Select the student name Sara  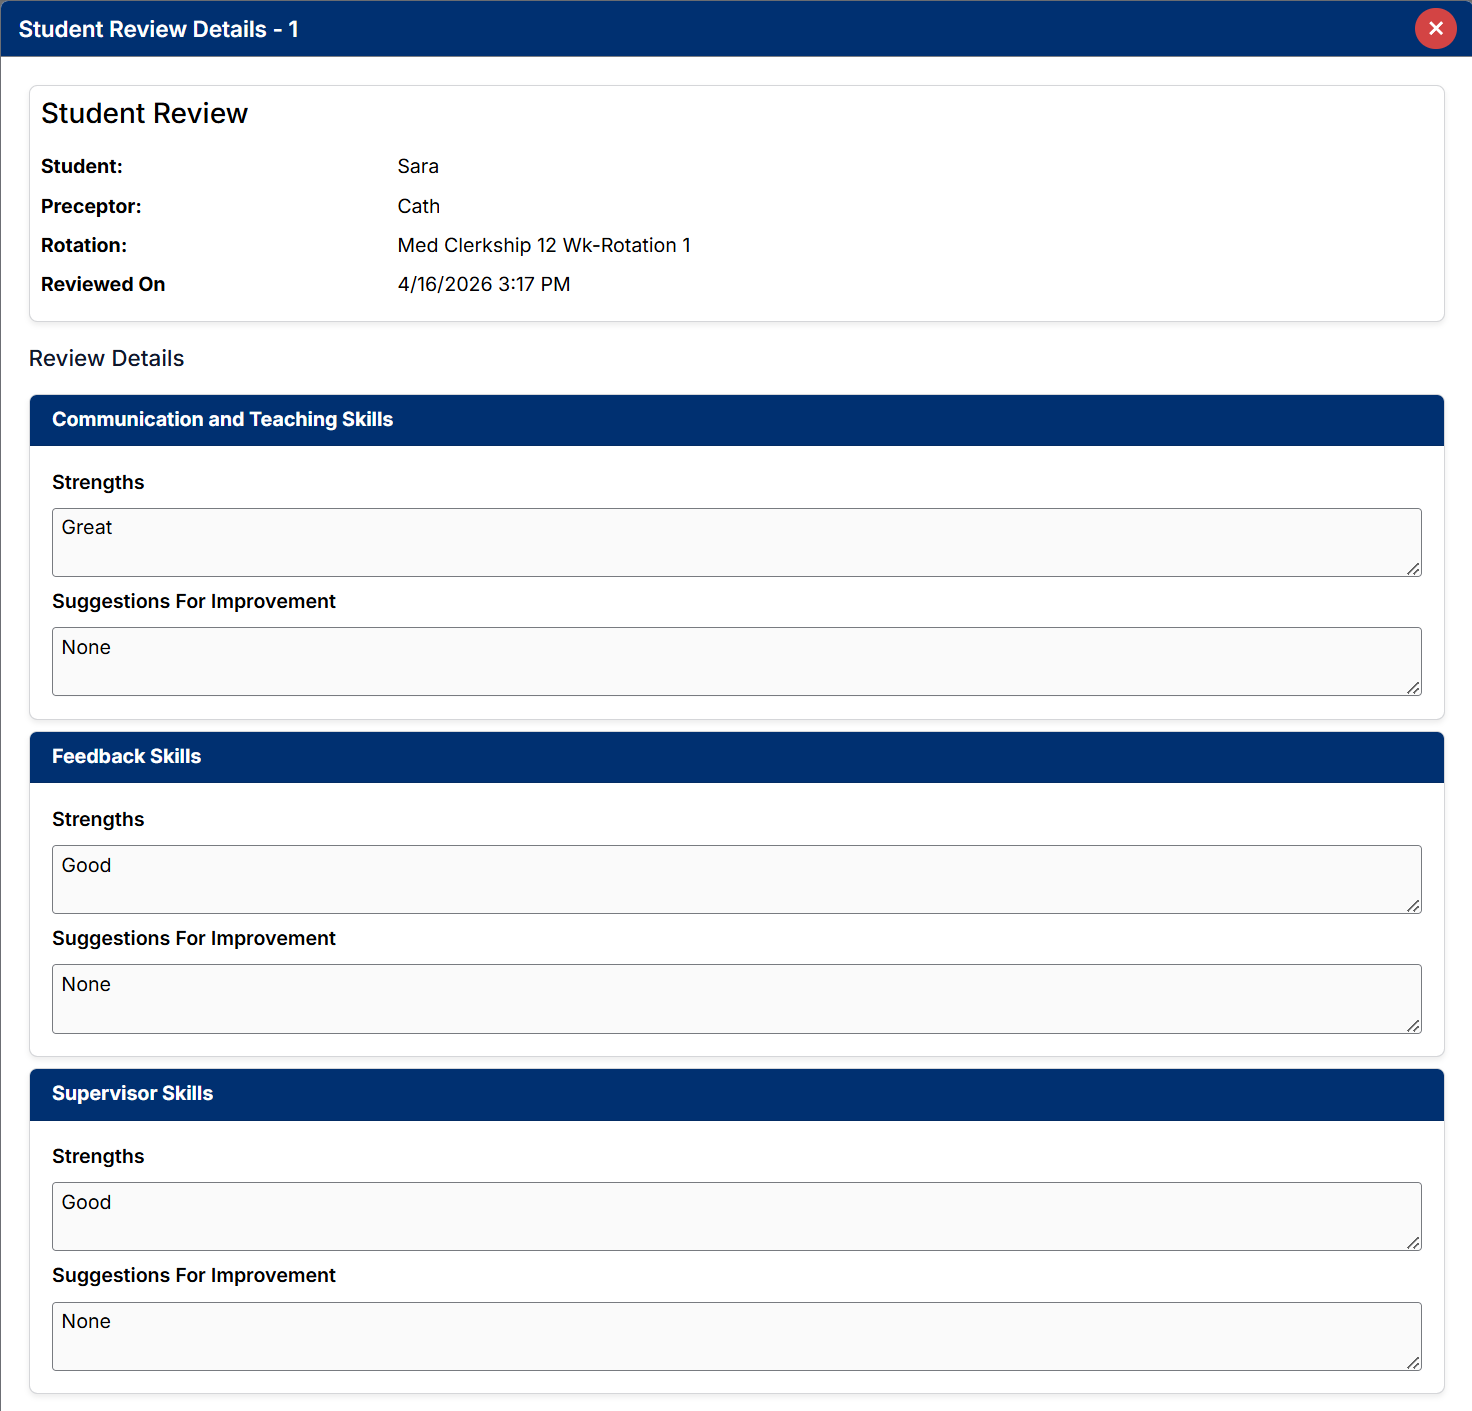418,166
